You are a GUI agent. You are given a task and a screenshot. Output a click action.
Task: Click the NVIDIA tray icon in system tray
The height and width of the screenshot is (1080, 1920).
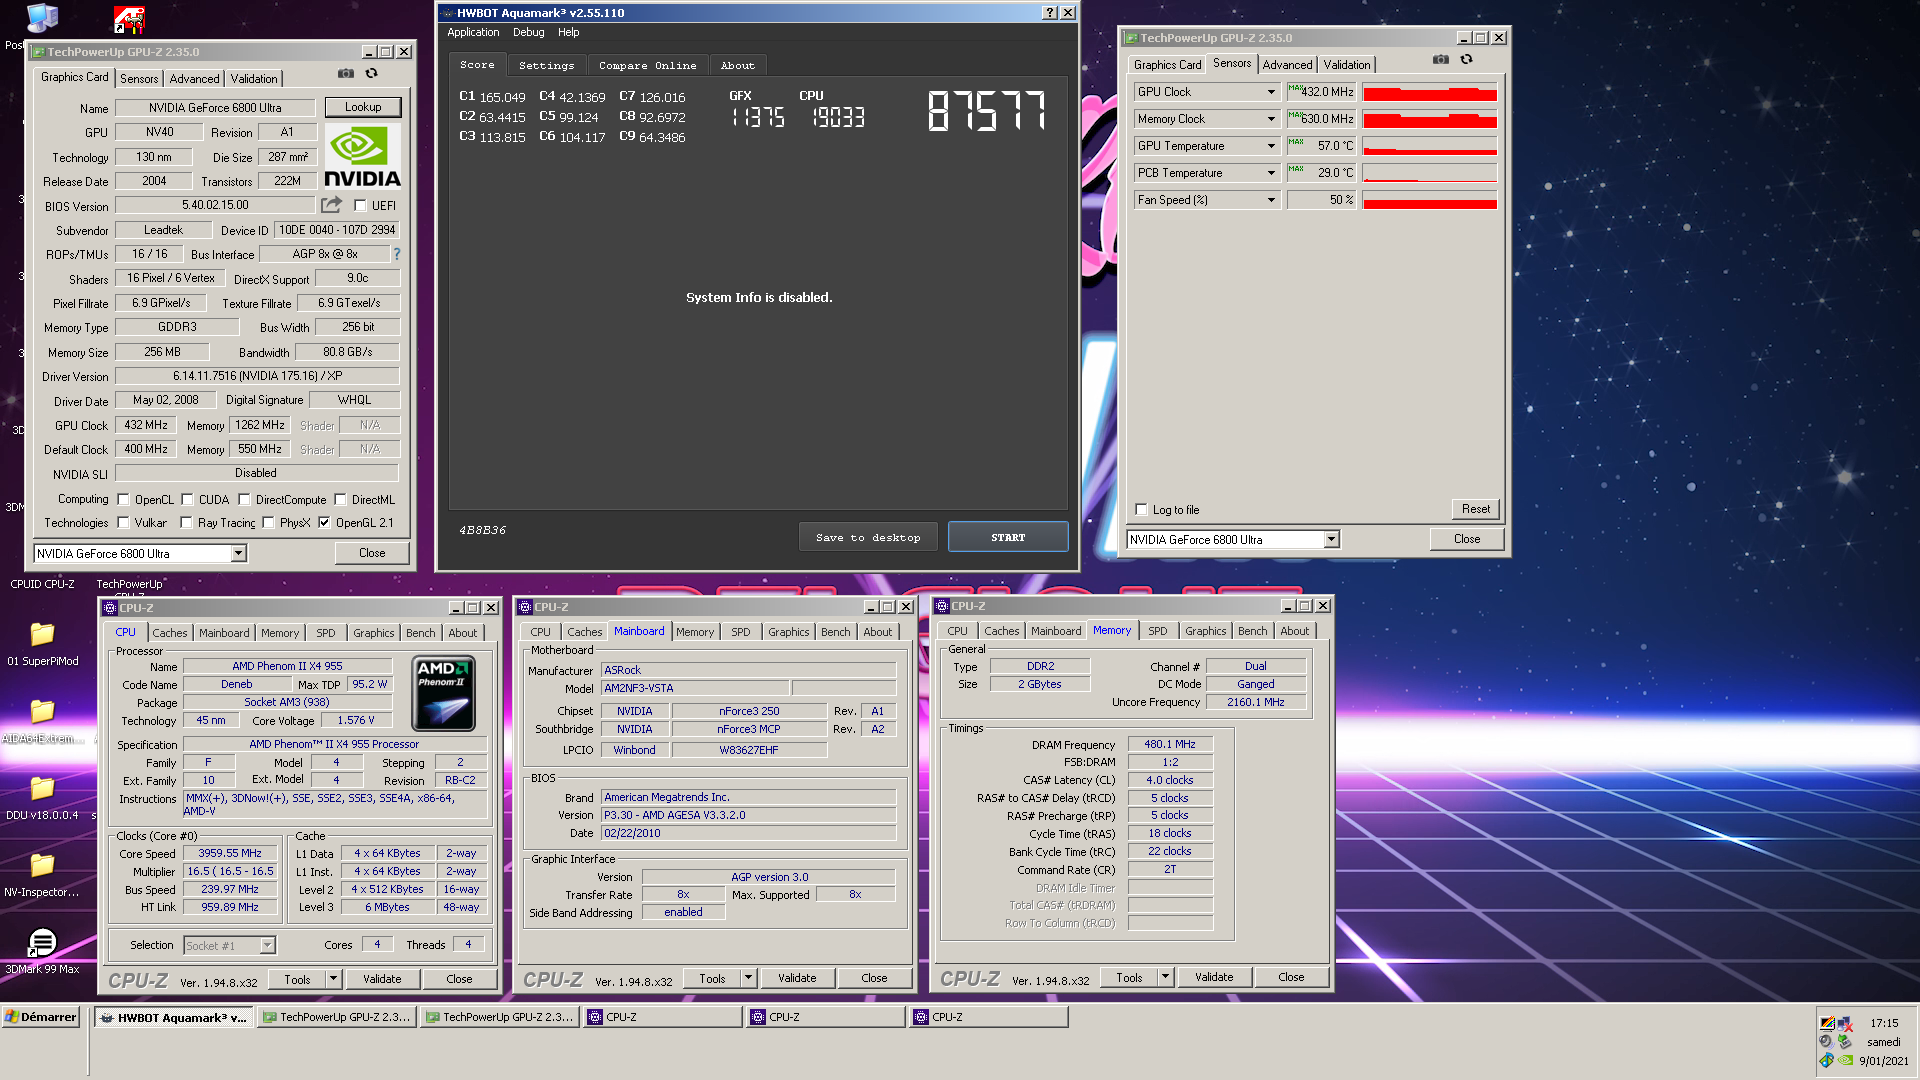point(1845,1060)
